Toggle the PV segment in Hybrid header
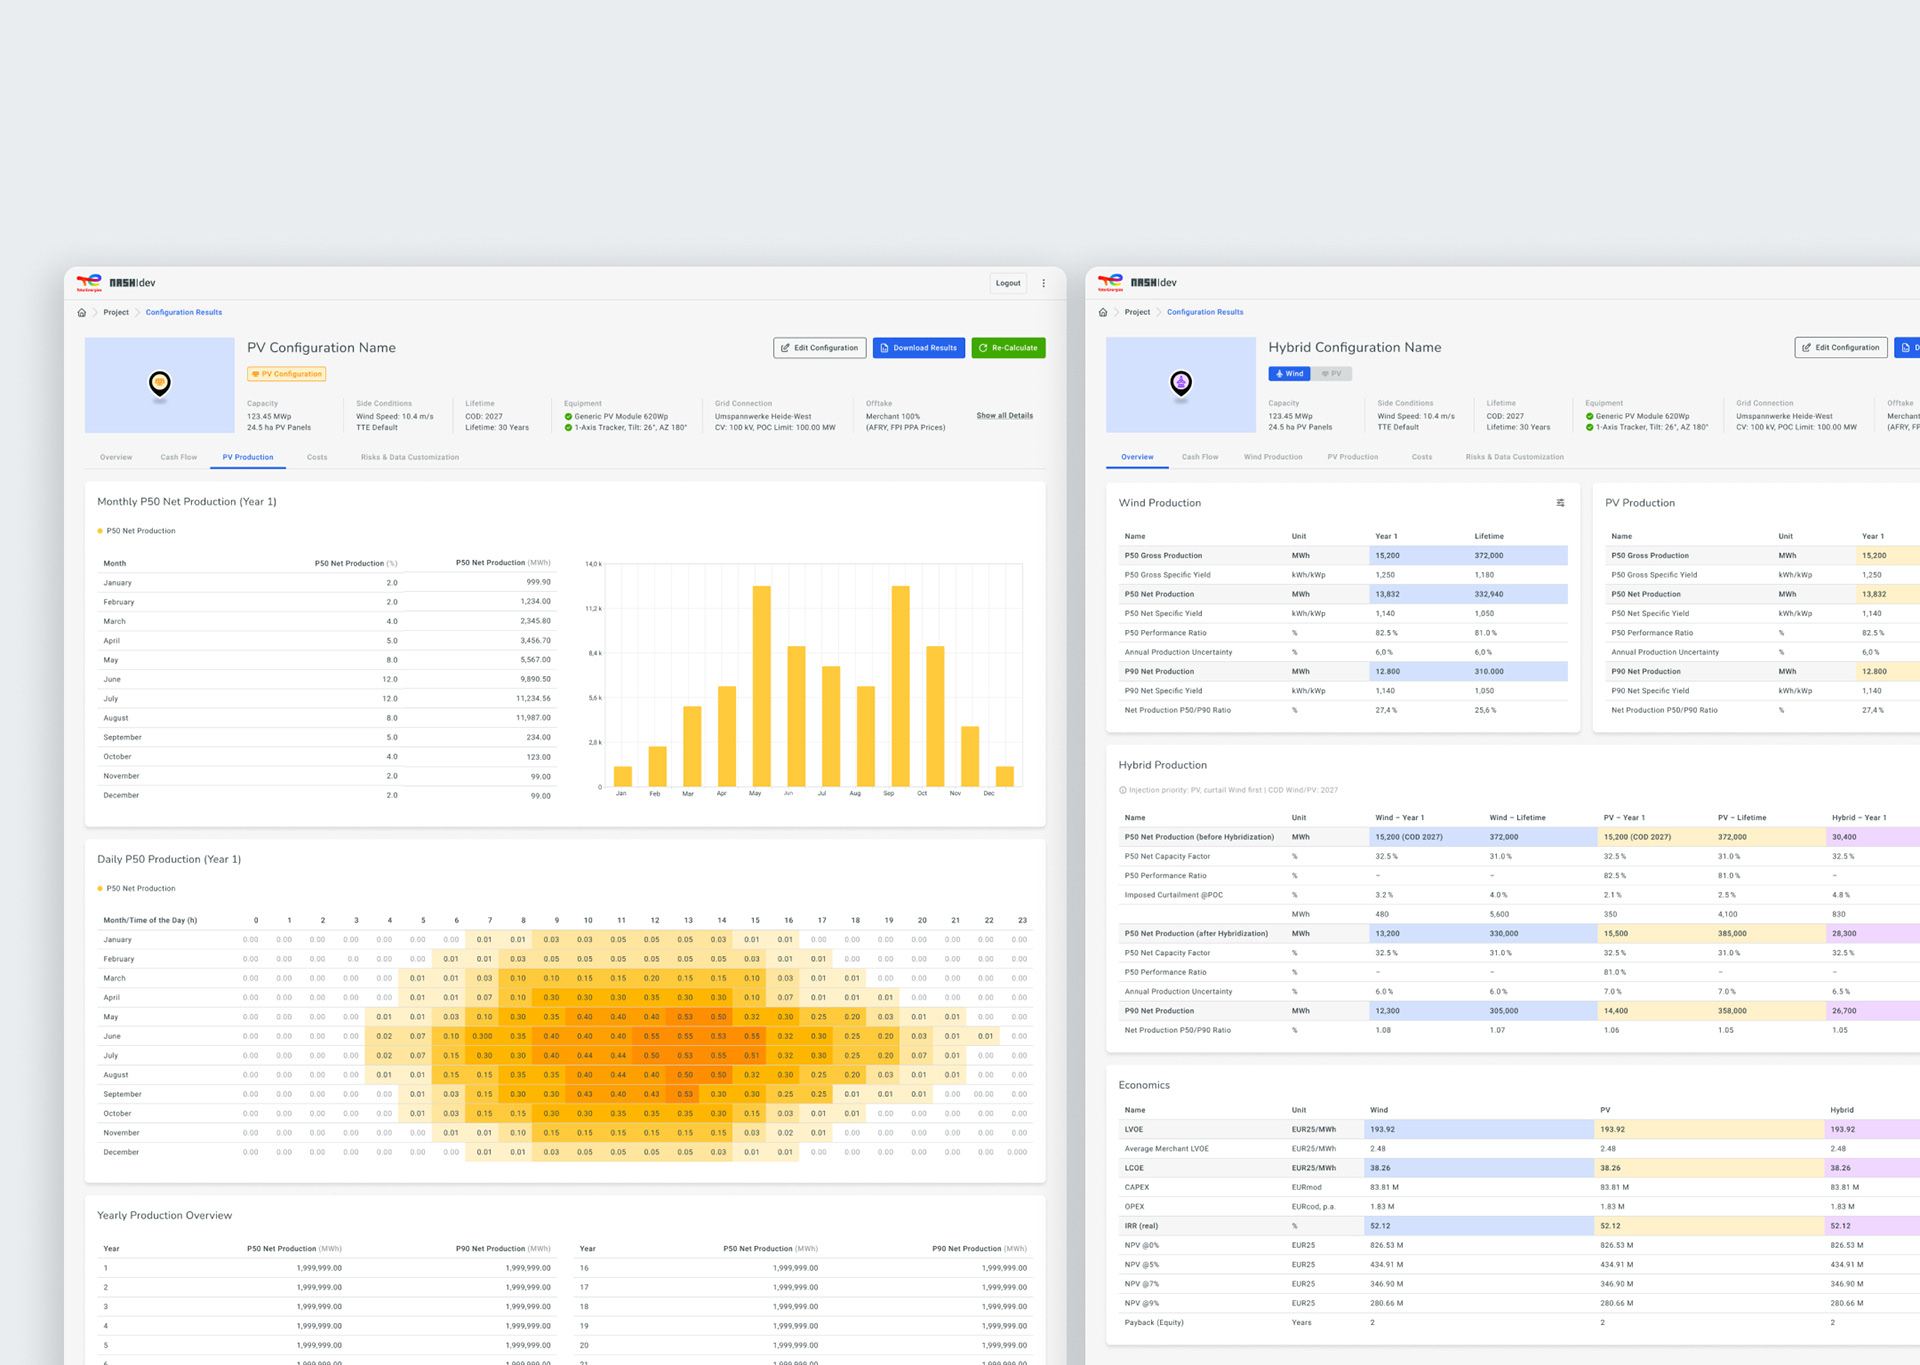 1332,374
